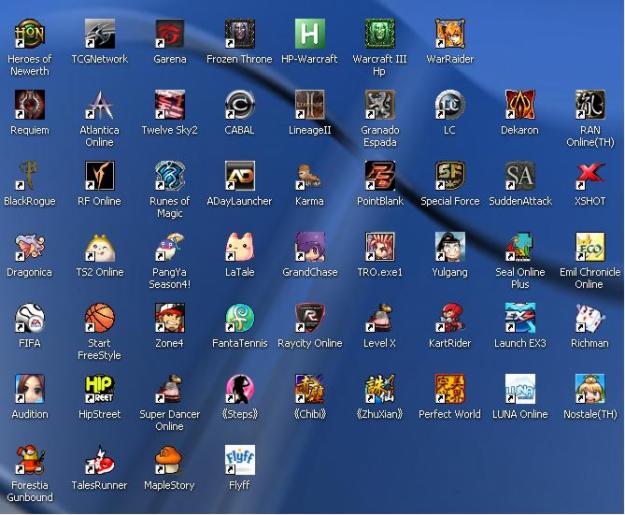
Task: Select the GrandChase game shortcut
Action: pyautogui.click(x=309, y=247)
